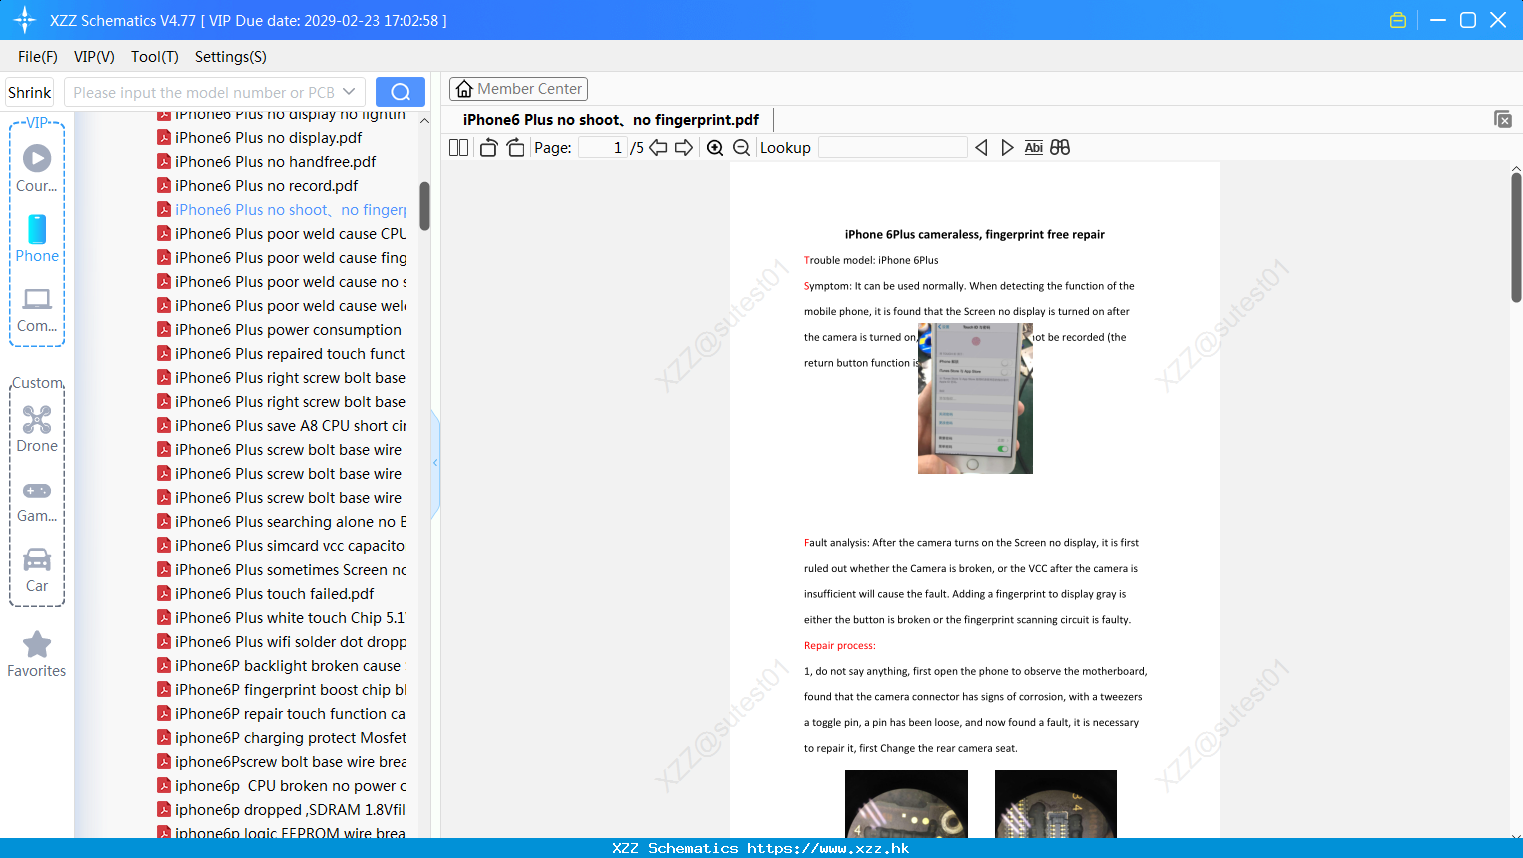This screenshot has width=1523, height=858.
Task: Open the Drone category
Action: point(37,429)
